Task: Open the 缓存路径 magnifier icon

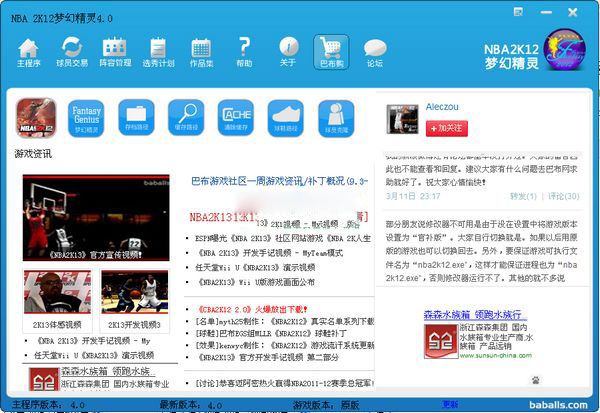Action: (x=186, y=118)
